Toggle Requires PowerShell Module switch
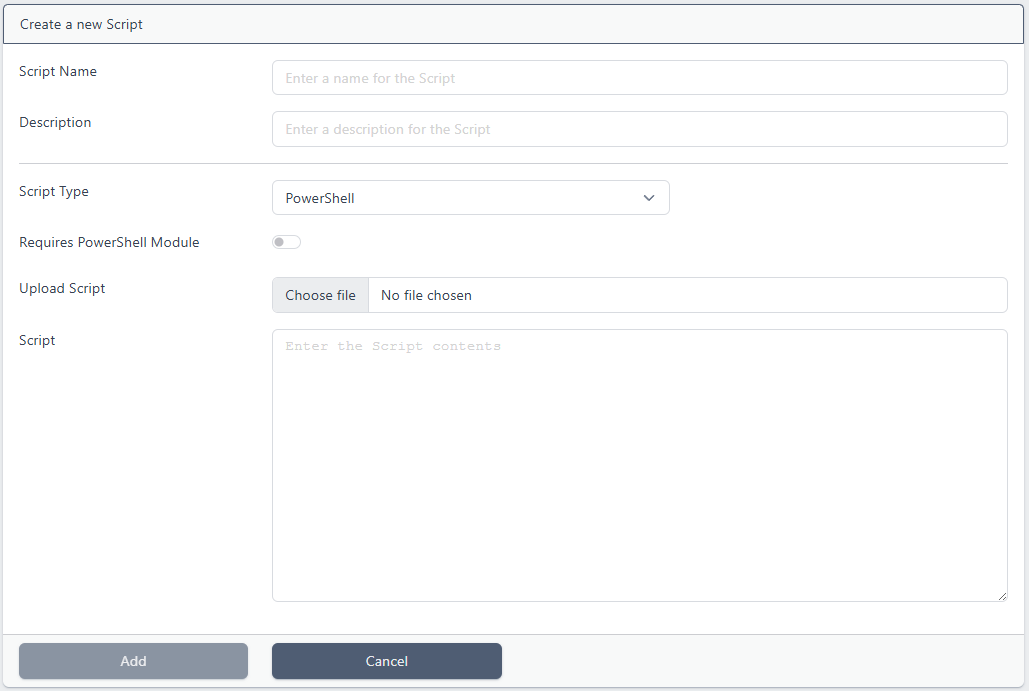 [286, 242]
